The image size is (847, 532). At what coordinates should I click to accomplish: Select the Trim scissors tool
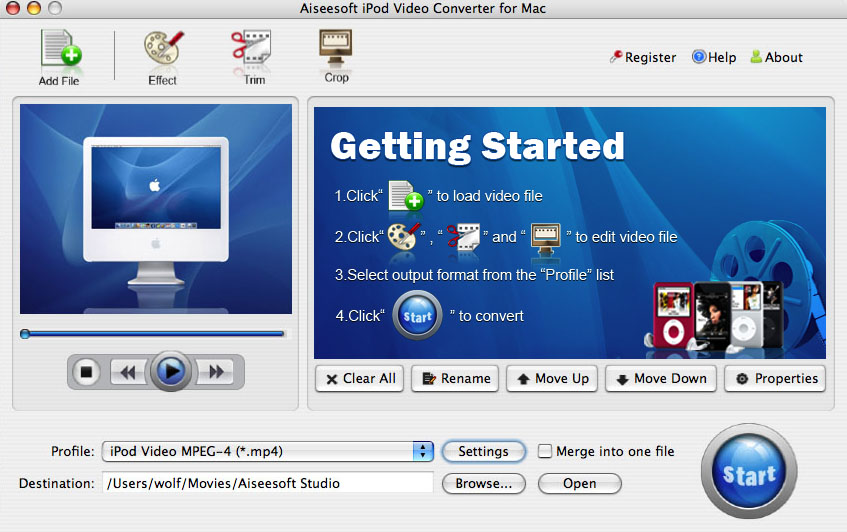click(253, 57)
